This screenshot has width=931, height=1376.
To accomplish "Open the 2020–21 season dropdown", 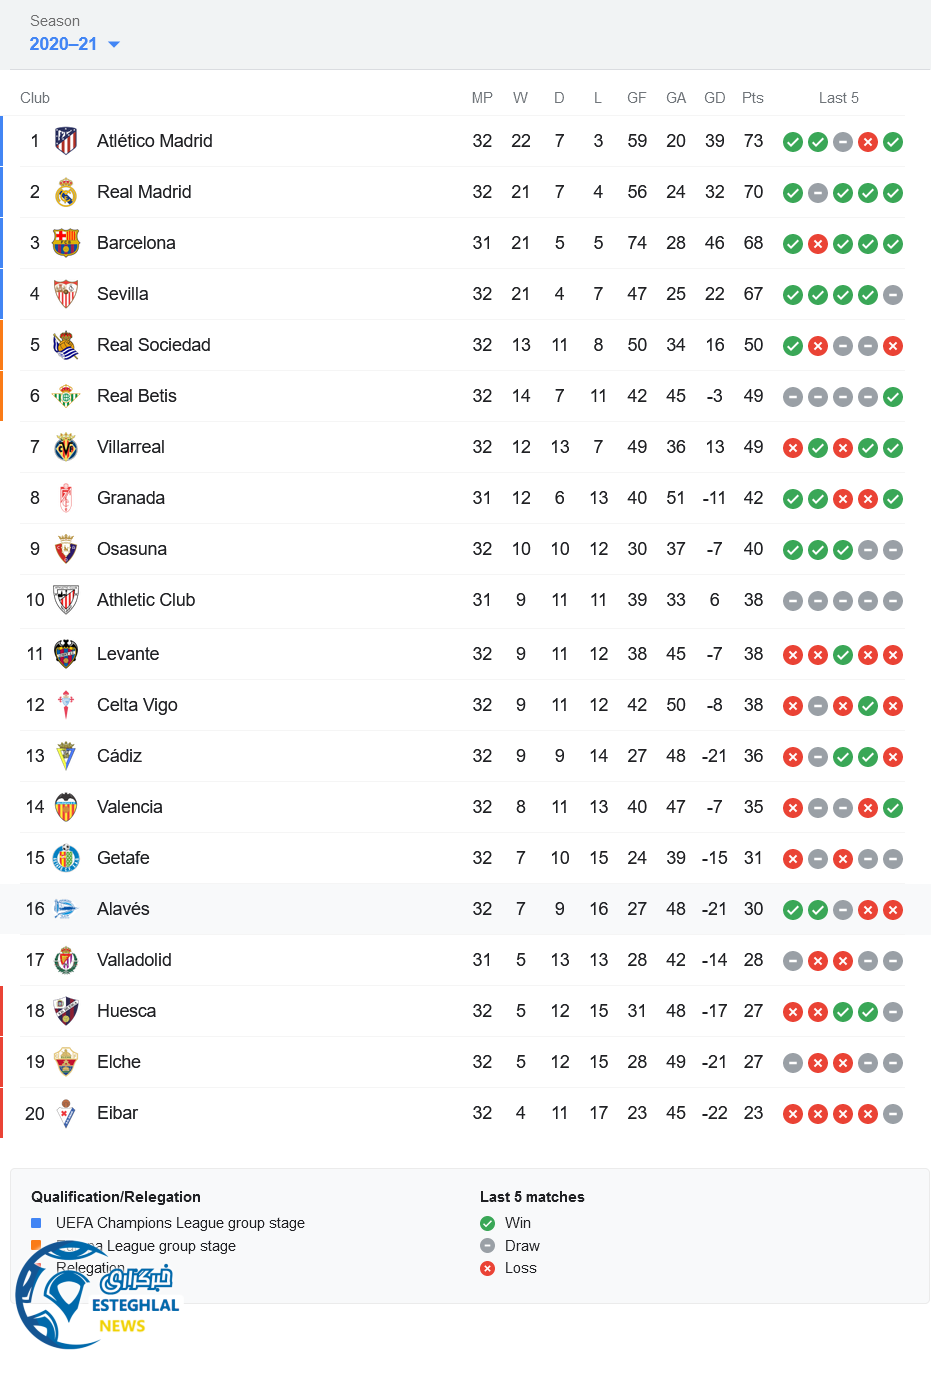I will pyautogui.click(x=75, y=44).
